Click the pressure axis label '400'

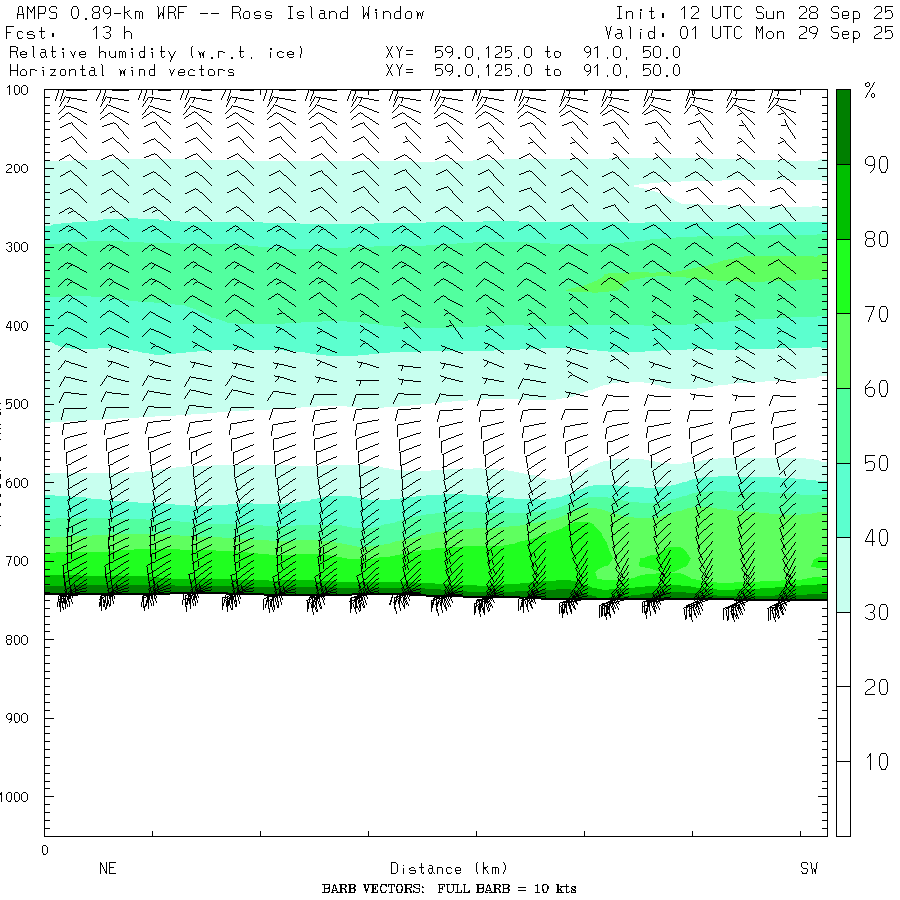(17, 326)
